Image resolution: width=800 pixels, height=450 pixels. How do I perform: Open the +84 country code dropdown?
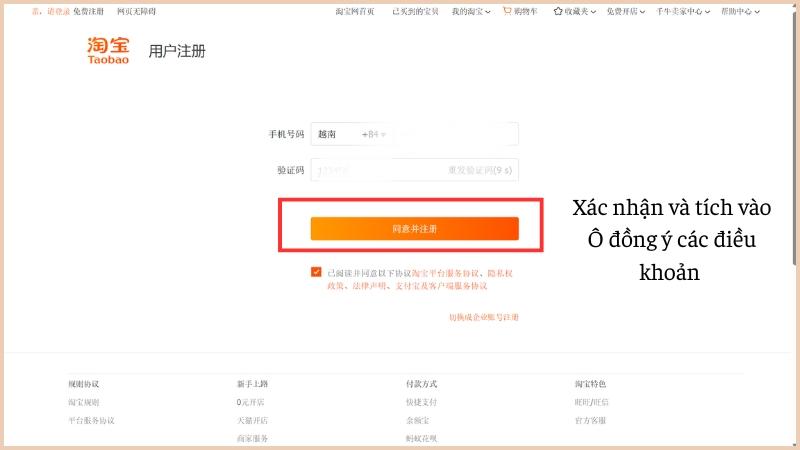tap(373, 134)
